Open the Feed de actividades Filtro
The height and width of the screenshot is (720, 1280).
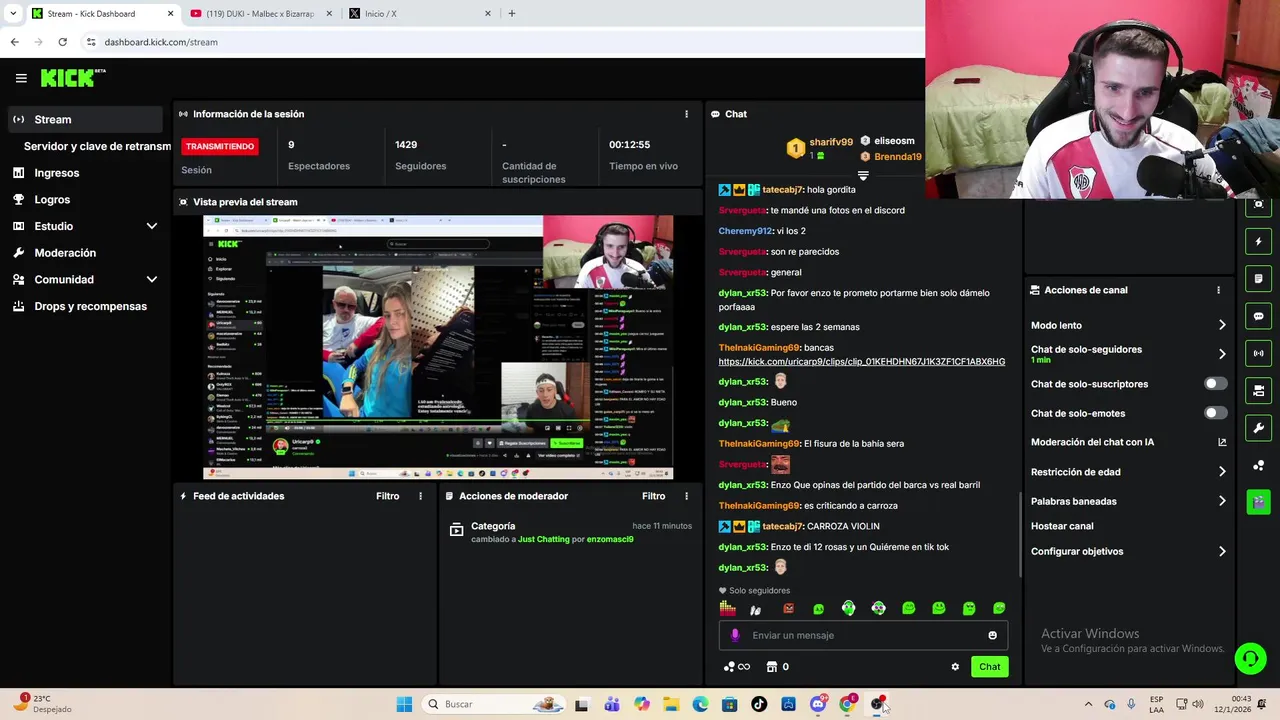pos(387,496)
